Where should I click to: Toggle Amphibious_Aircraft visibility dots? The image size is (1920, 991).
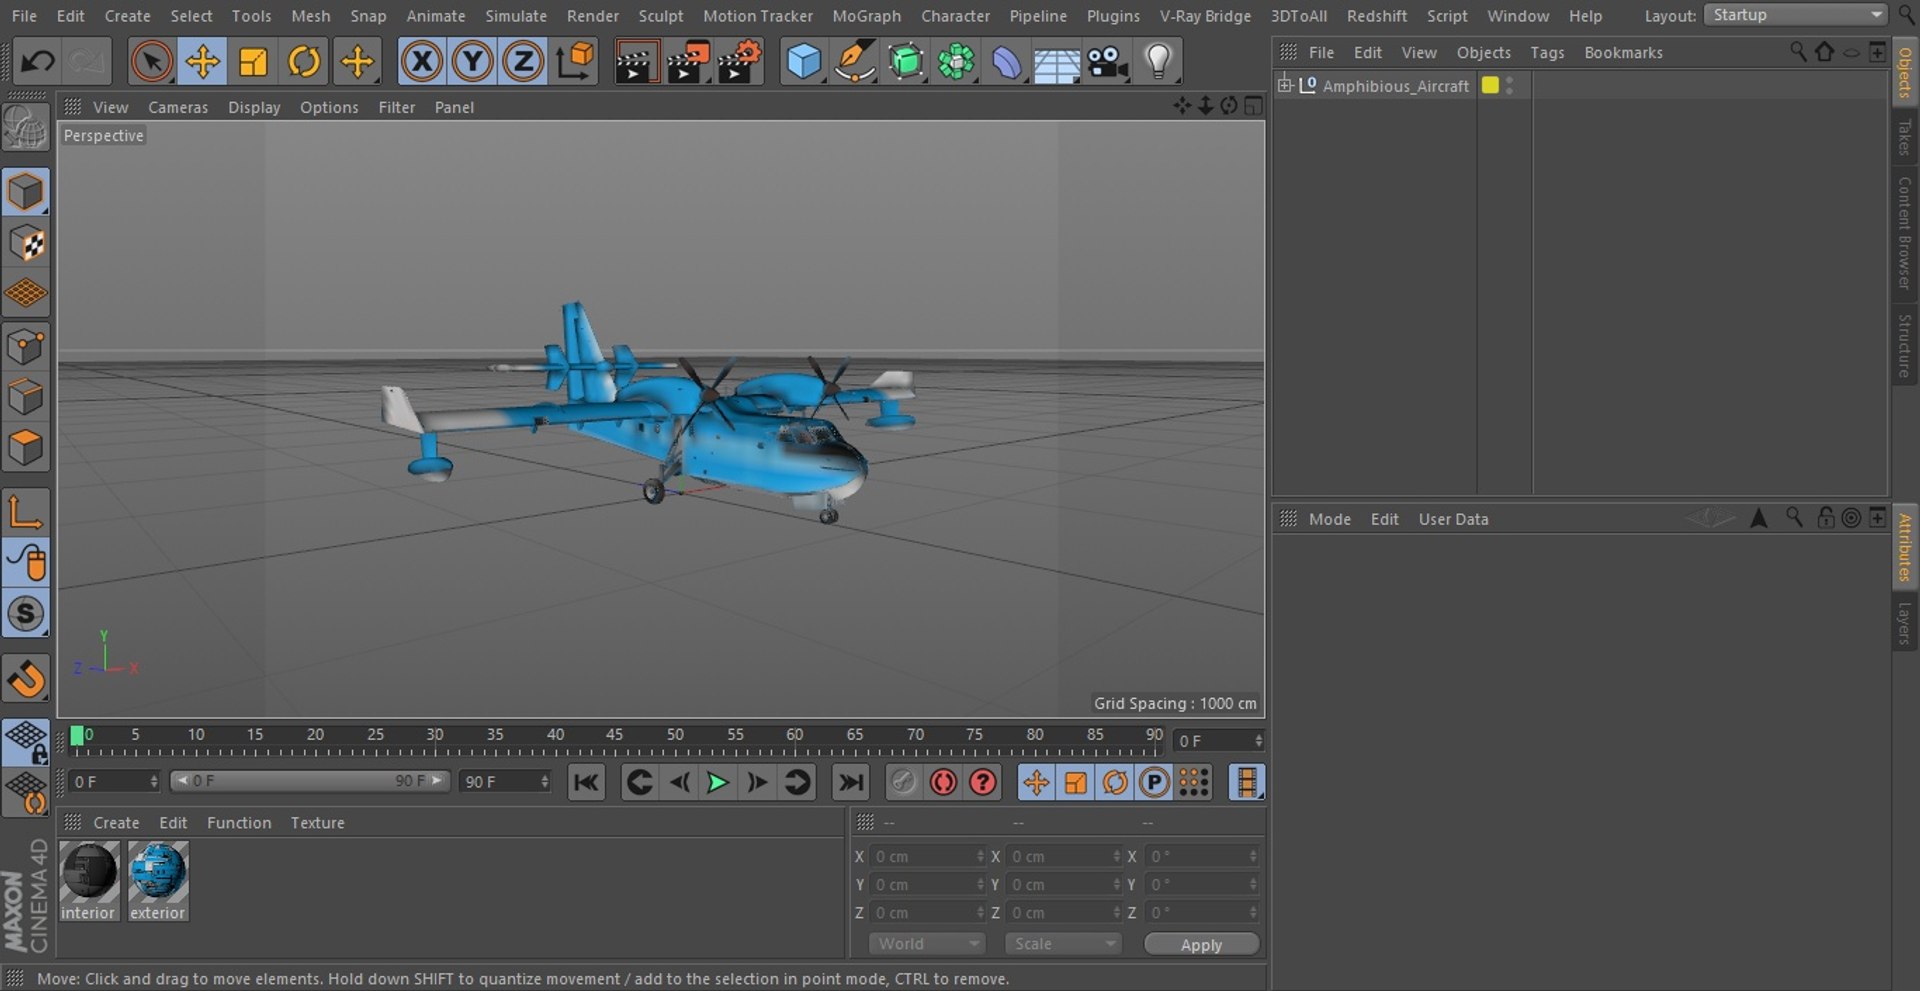(x=1509, y=85)
